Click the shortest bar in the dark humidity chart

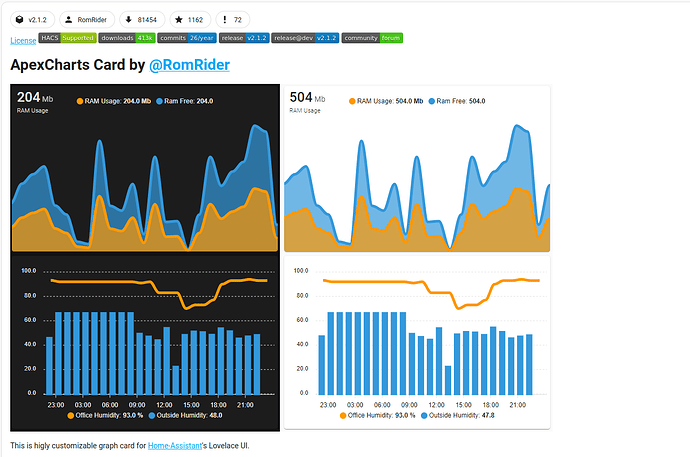176,380
